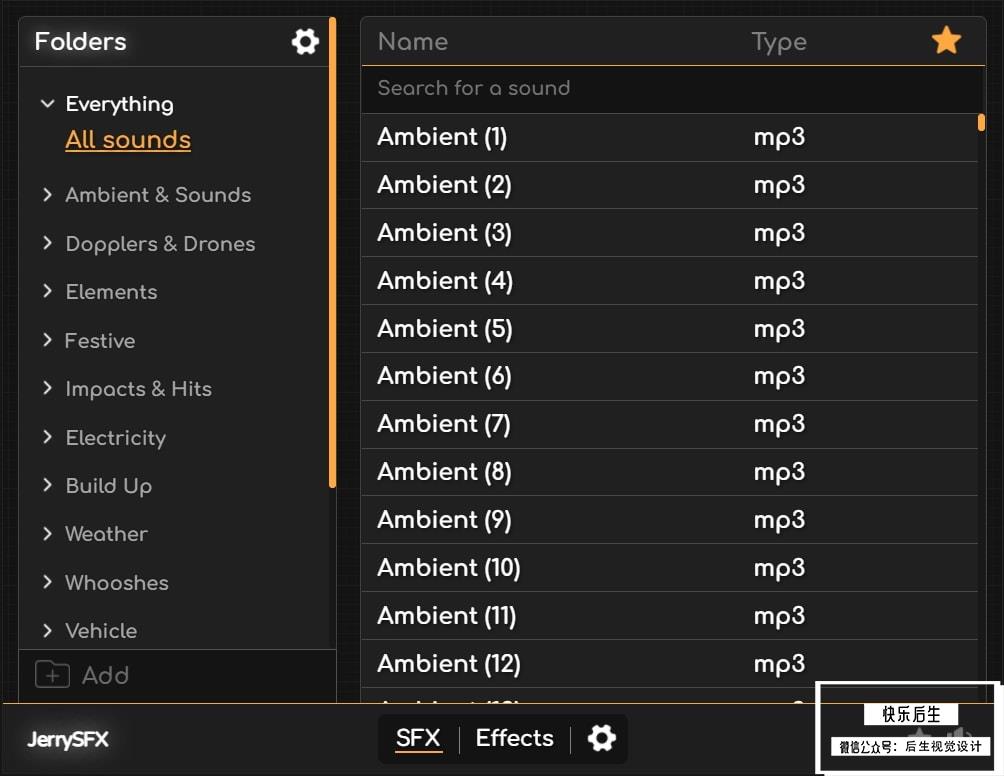Select the Dopplers & Drones folder name

click(160, 244)
